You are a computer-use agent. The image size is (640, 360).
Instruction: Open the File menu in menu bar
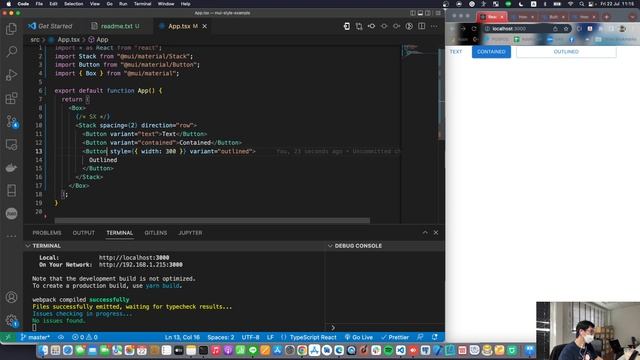tap(39, 4)
